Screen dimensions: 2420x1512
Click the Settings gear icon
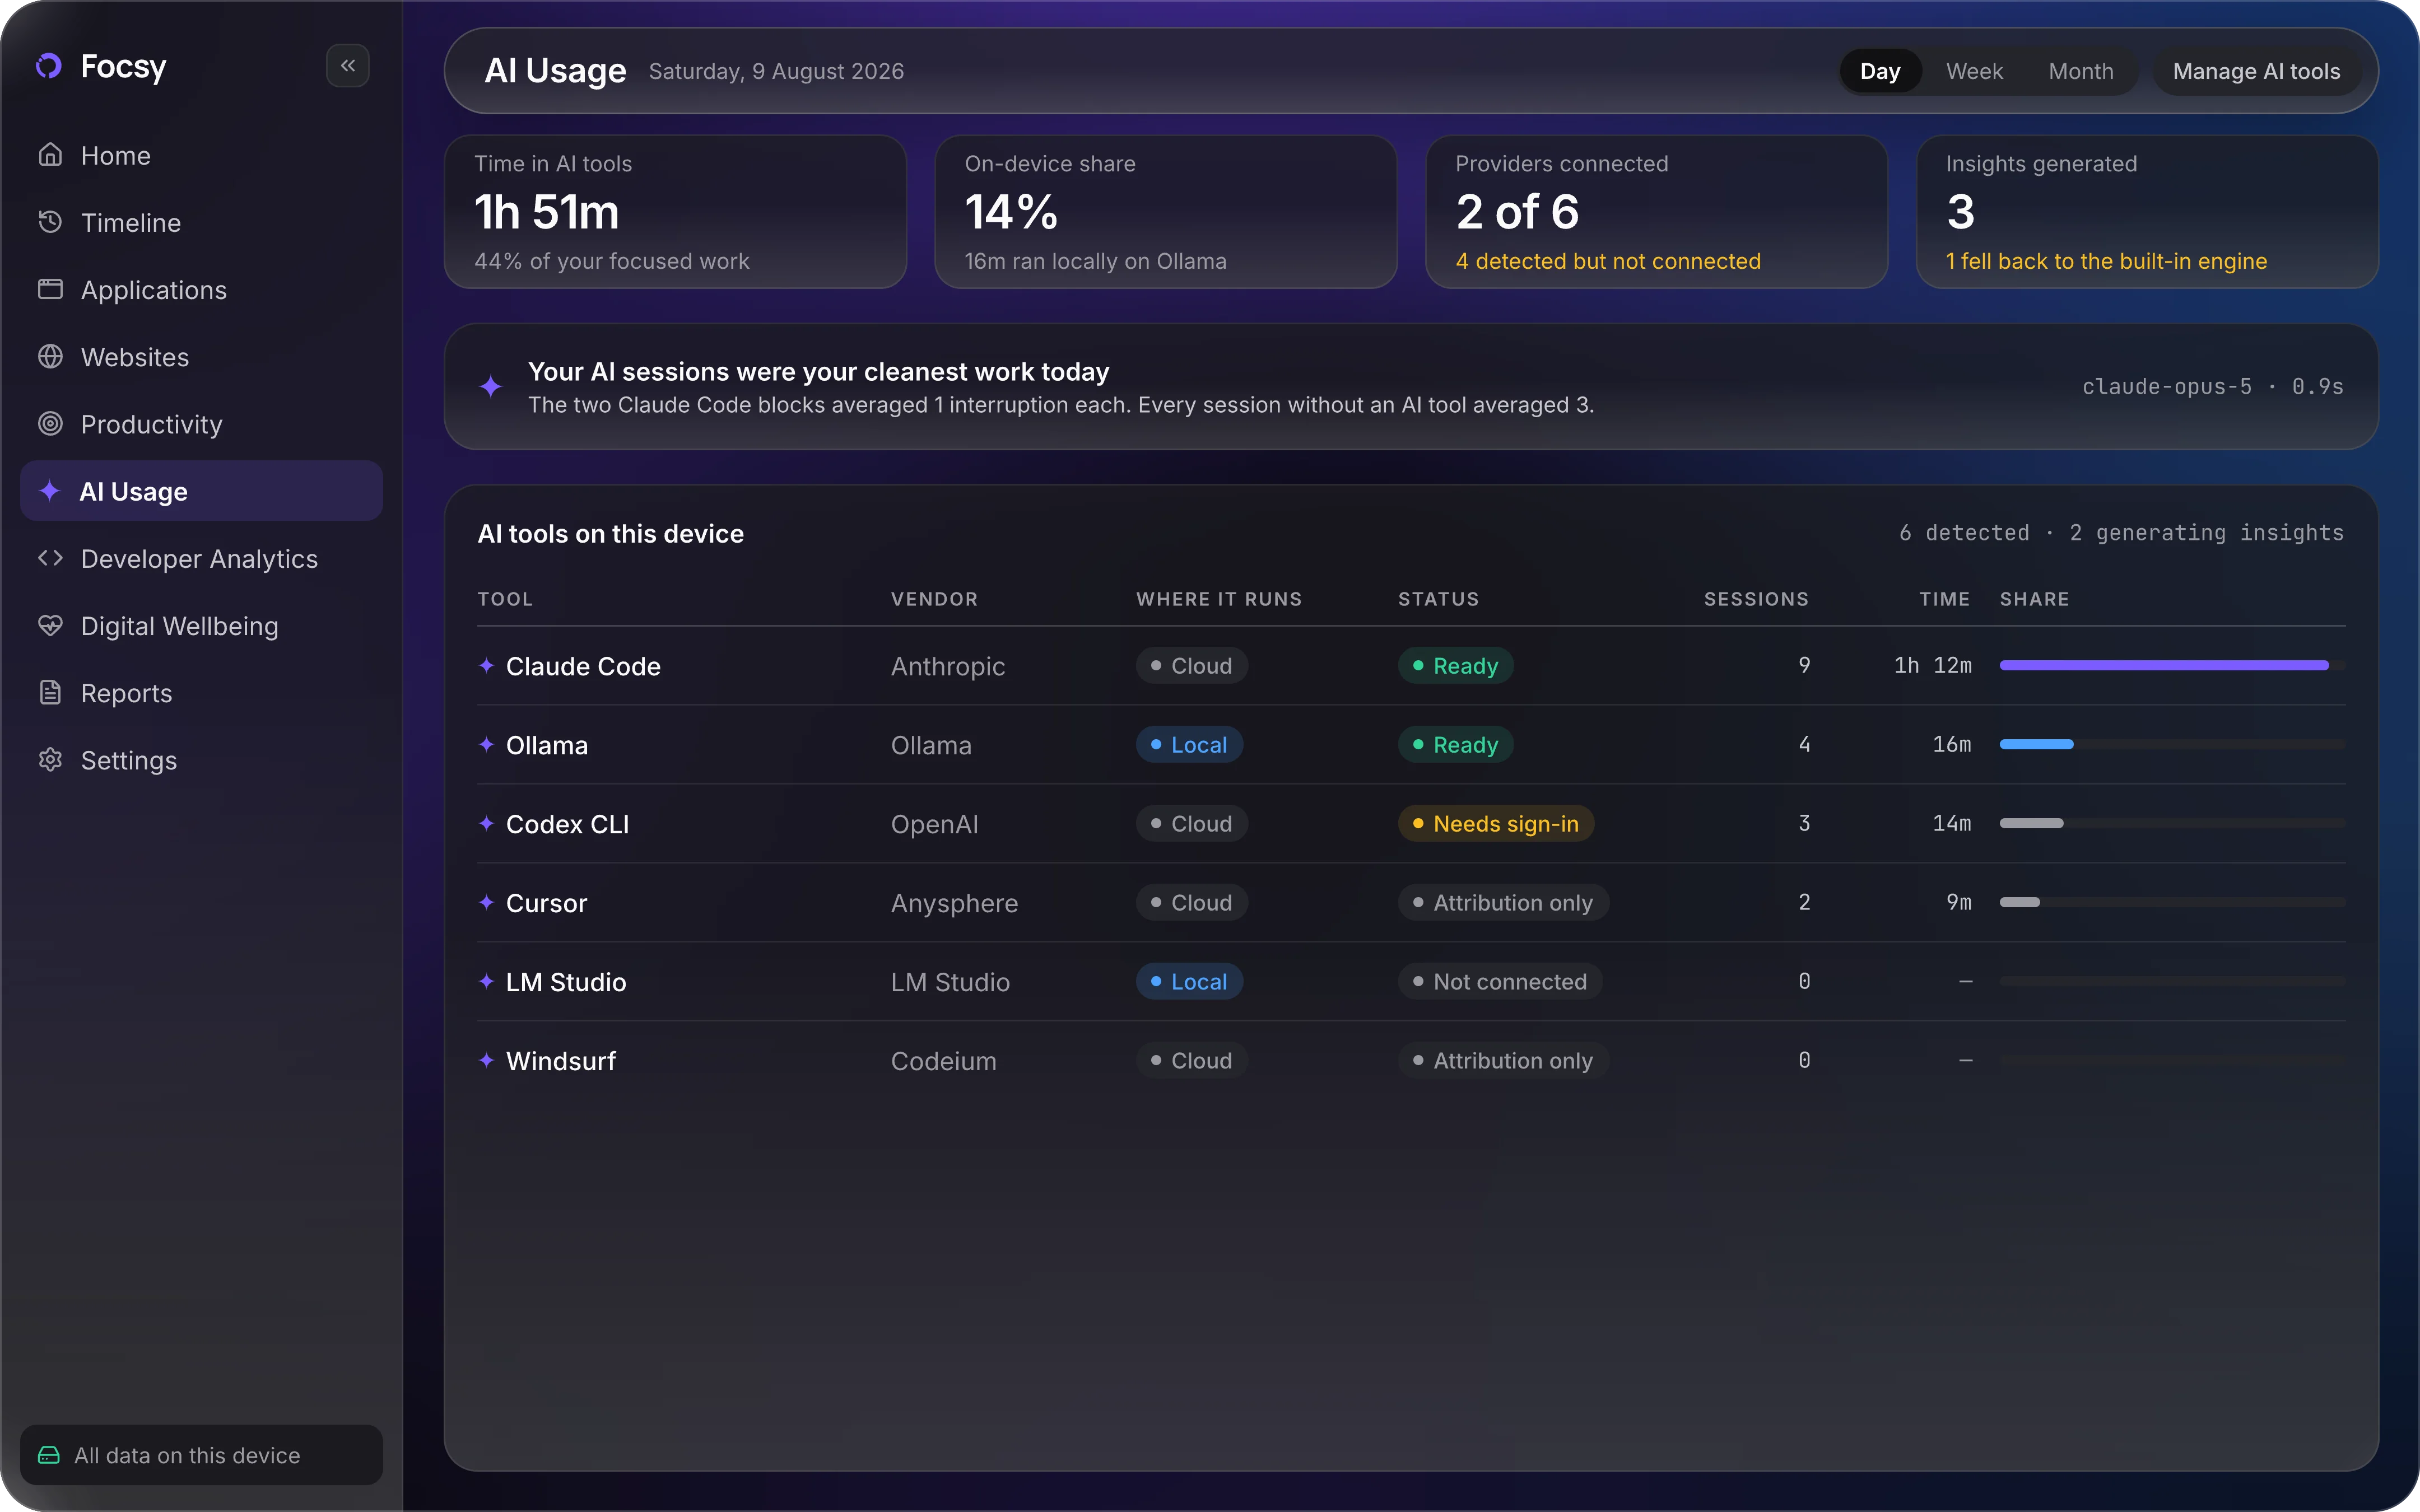tap(50, 759)
